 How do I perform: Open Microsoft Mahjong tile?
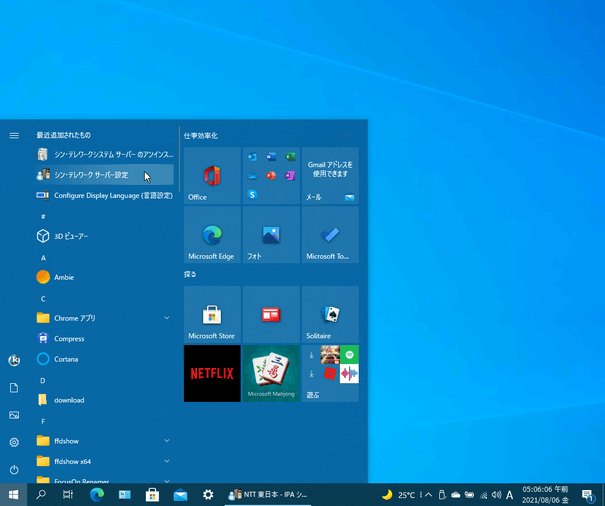271,374
